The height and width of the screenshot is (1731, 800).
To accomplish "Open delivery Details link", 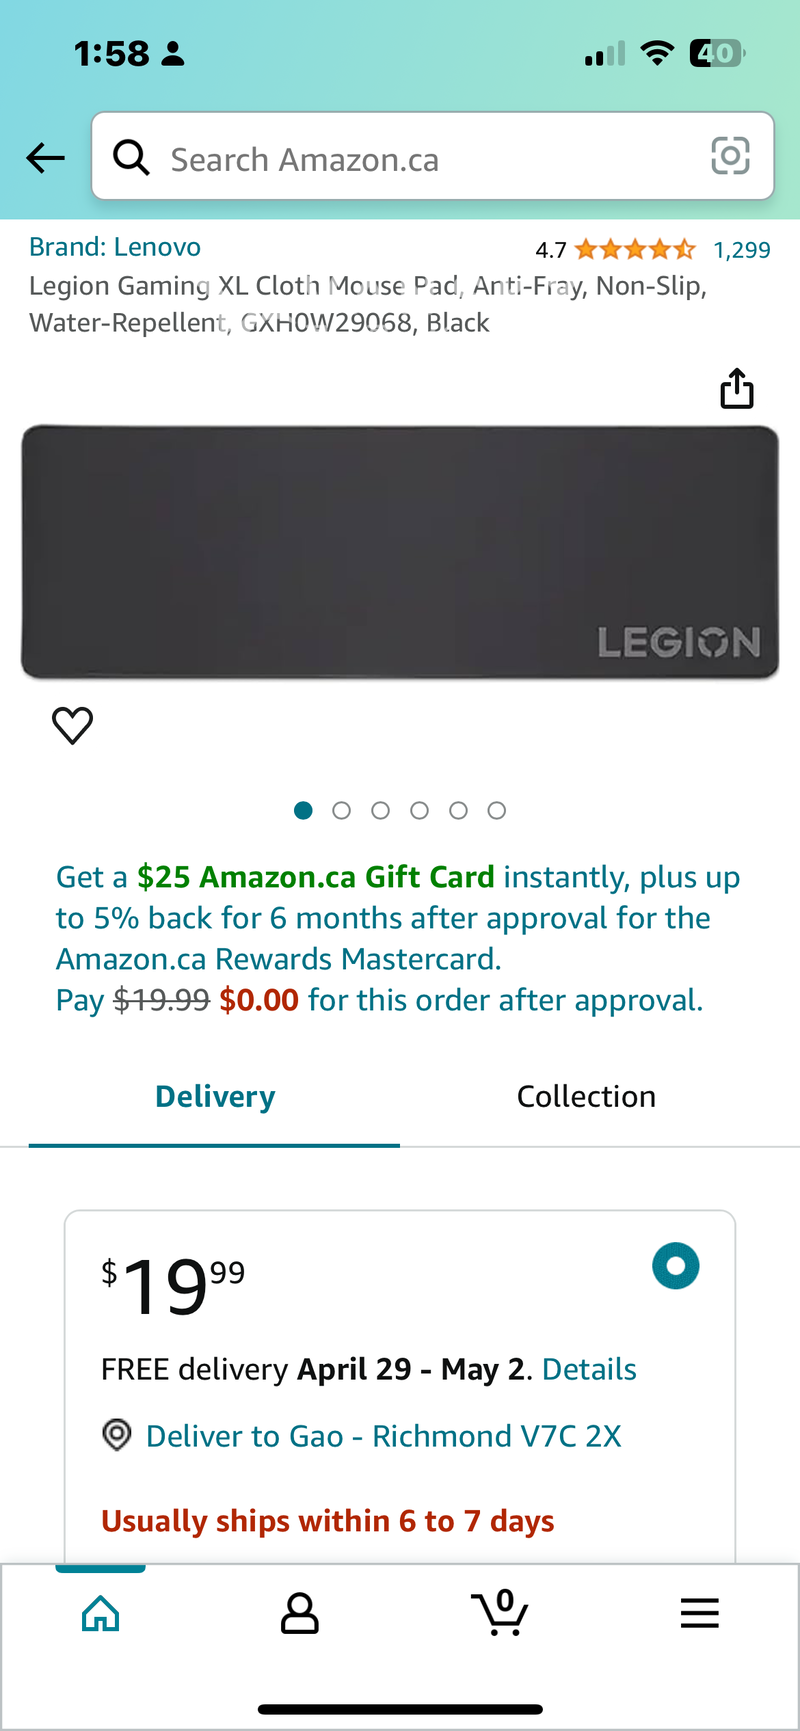I will coord(589,1369).
